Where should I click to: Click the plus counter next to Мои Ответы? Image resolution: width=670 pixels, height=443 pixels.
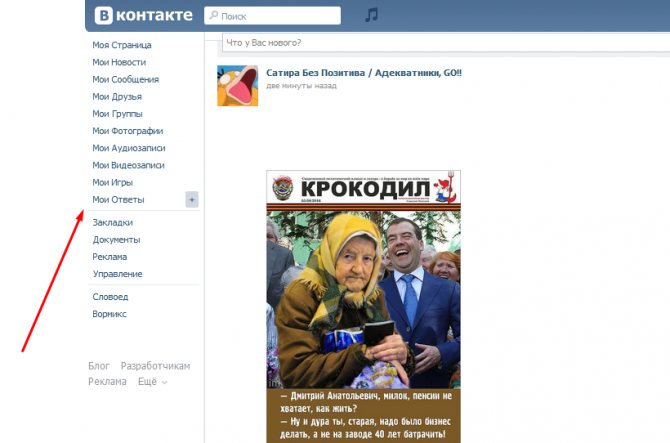click(x=192, y=199)
